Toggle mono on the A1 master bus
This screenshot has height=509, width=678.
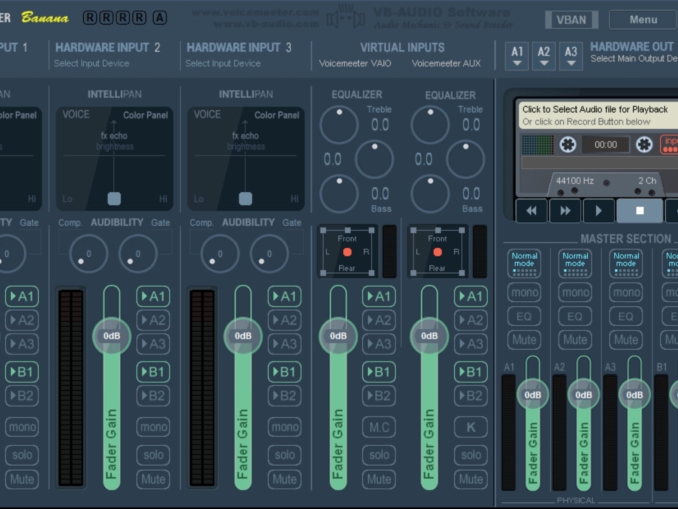(x=524, y=292)
